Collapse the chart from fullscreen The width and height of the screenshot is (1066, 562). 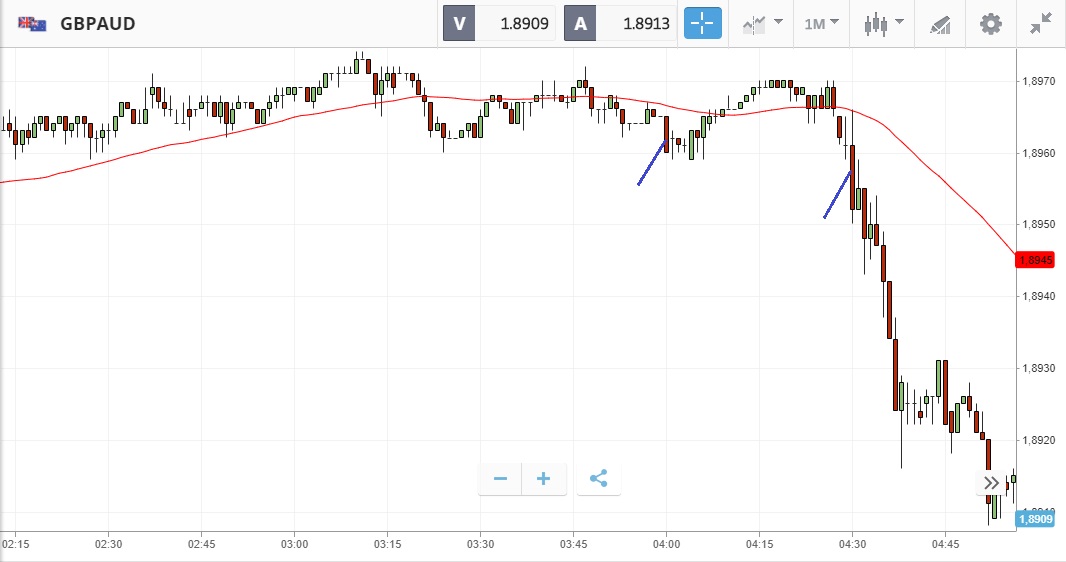click(1041, 23)
